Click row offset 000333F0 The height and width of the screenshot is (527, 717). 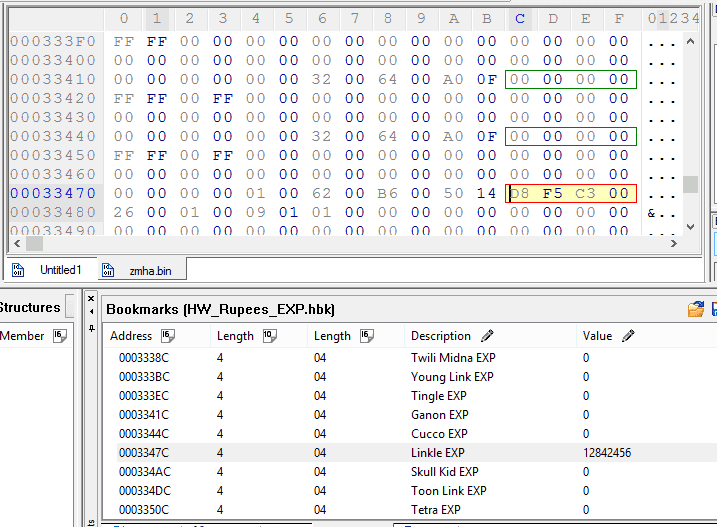[x=53, y=42]
